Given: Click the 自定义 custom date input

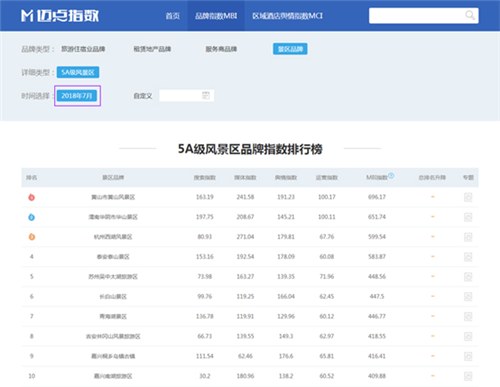Looking at the screenshot, I should pos(186,96).
